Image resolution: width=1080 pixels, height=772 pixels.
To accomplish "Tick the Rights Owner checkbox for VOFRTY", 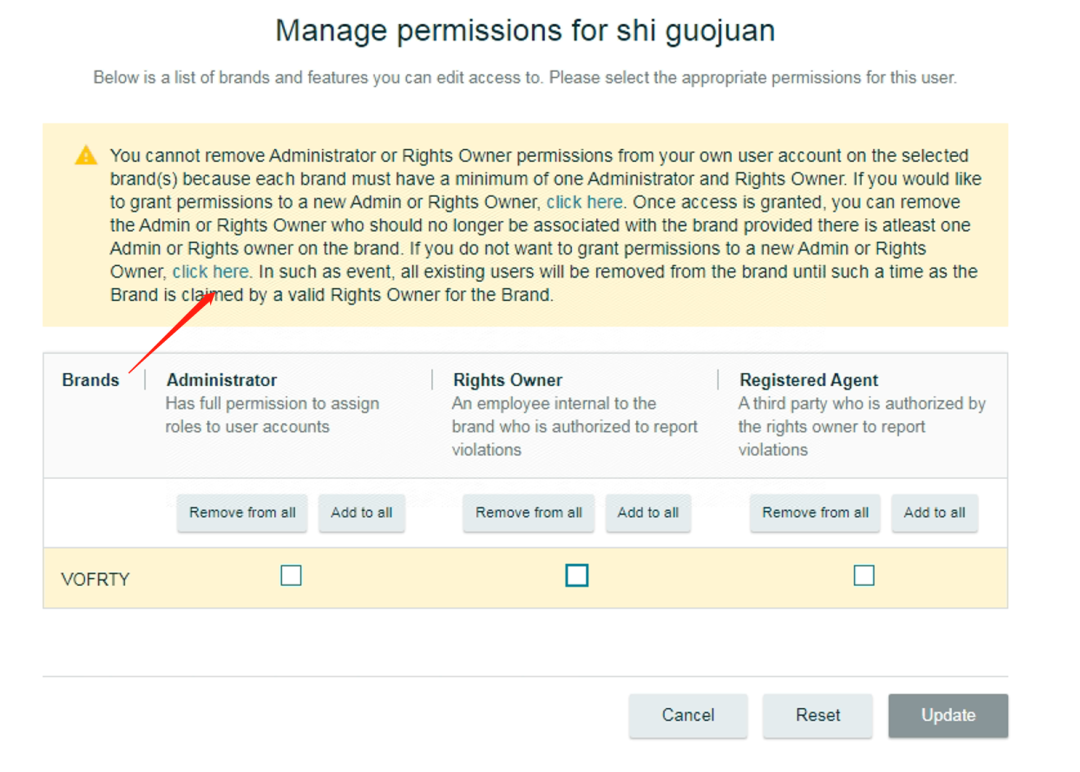I will pyautogui.click(x=577, y=575).
